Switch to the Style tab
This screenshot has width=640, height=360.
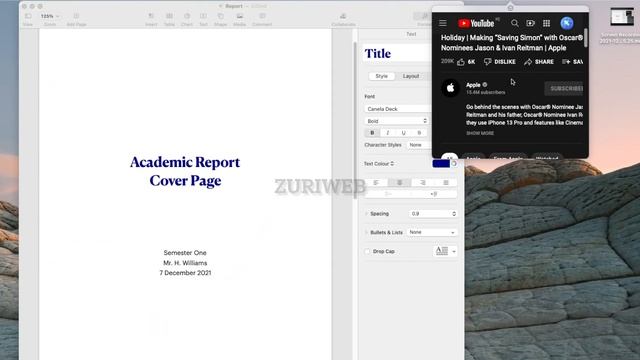coord(382,76)
